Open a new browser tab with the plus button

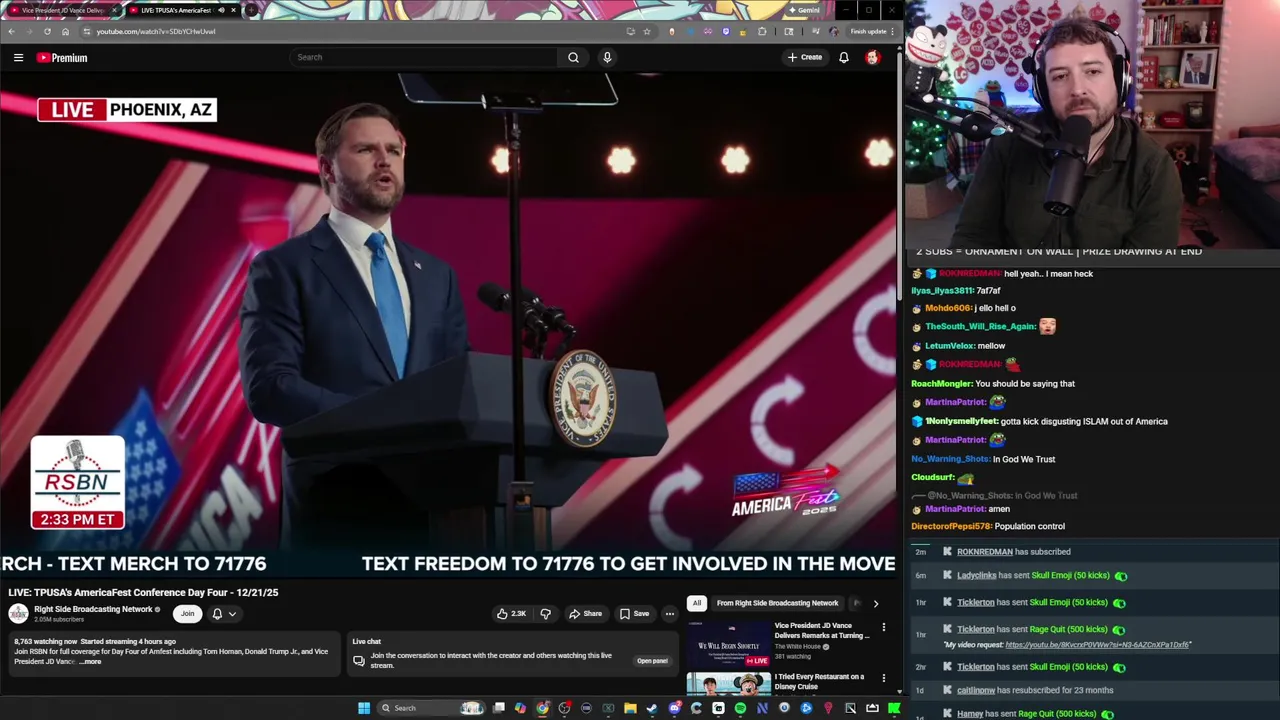coord(252,10)
